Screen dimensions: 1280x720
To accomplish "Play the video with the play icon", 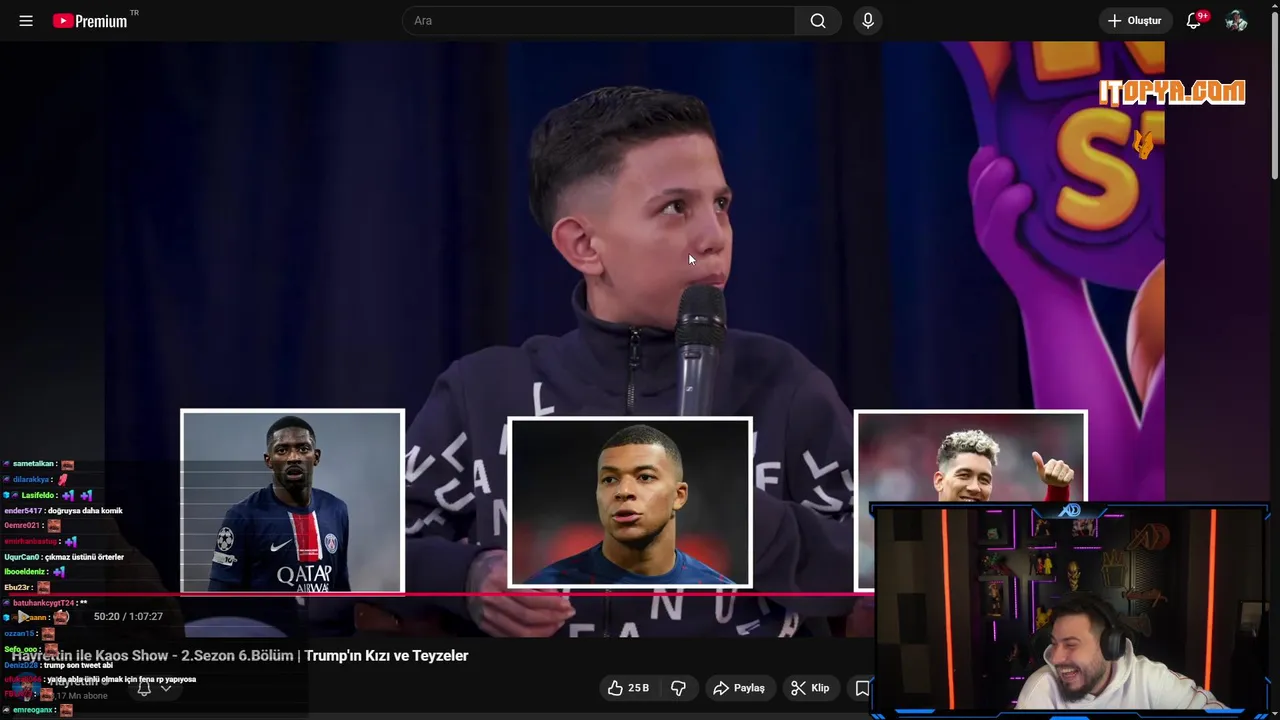I will 24,617.
